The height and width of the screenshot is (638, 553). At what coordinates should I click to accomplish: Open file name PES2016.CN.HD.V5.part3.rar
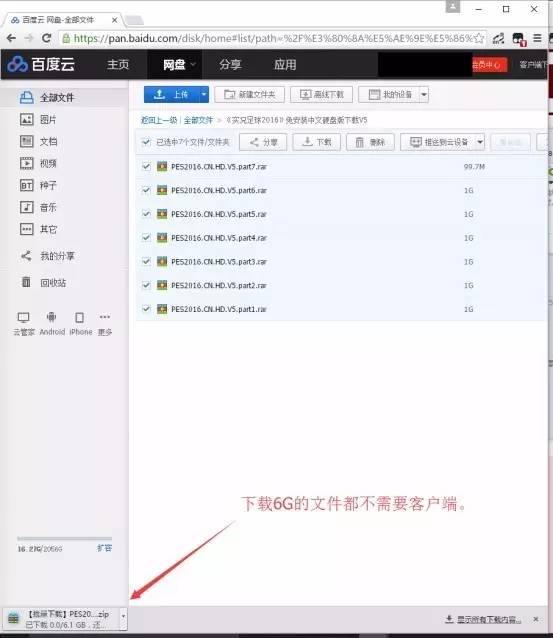(x=219, y=262)
